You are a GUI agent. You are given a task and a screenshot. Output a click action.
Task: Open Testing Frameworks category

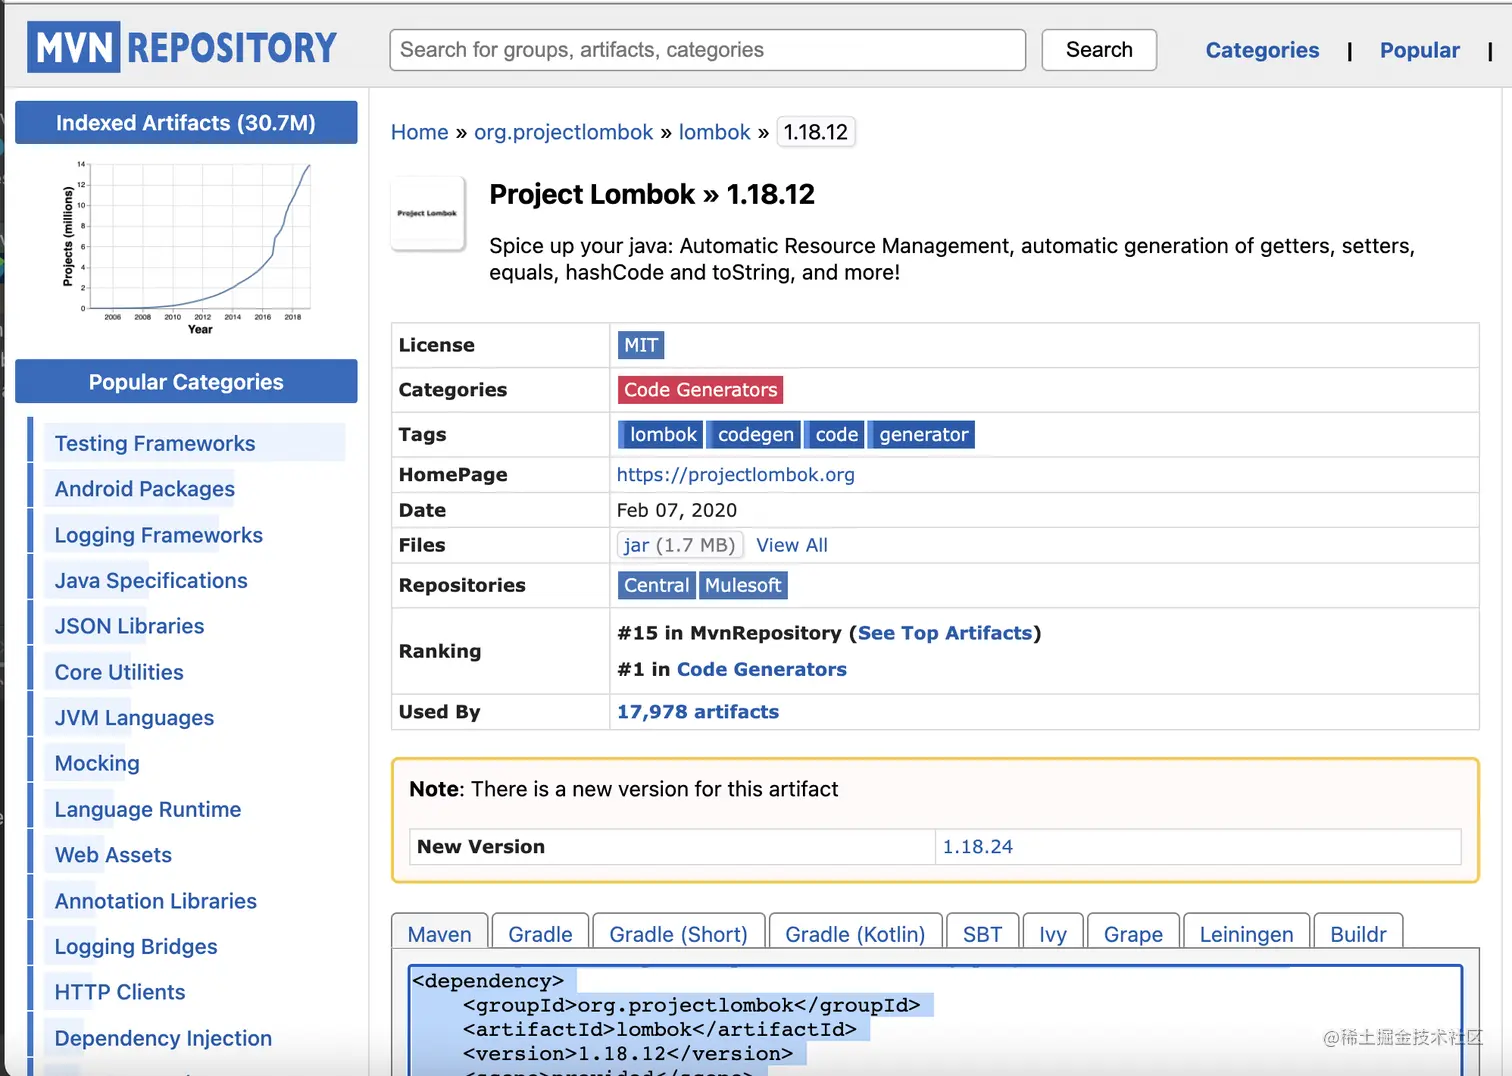point(155,443)
